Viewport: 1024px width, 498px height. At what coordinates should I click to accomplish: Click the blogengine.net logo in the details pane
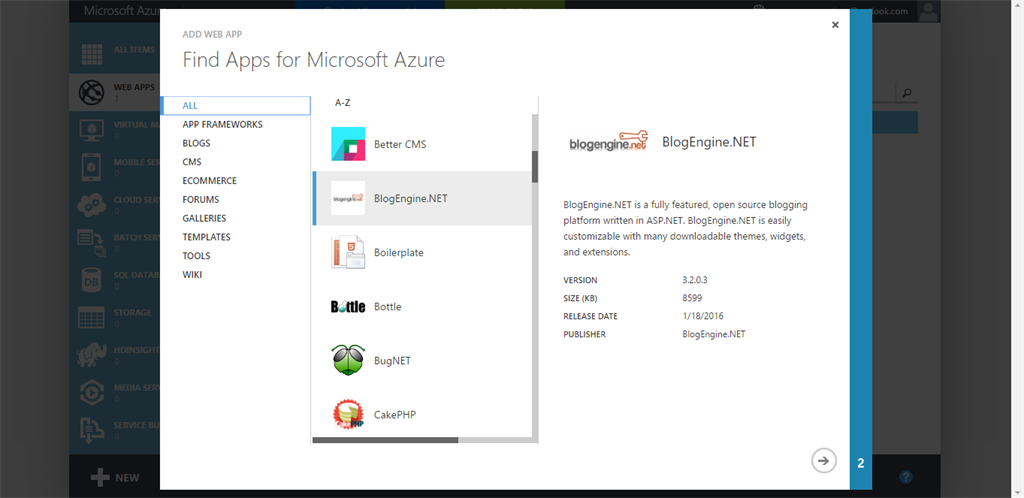[609, 142]
